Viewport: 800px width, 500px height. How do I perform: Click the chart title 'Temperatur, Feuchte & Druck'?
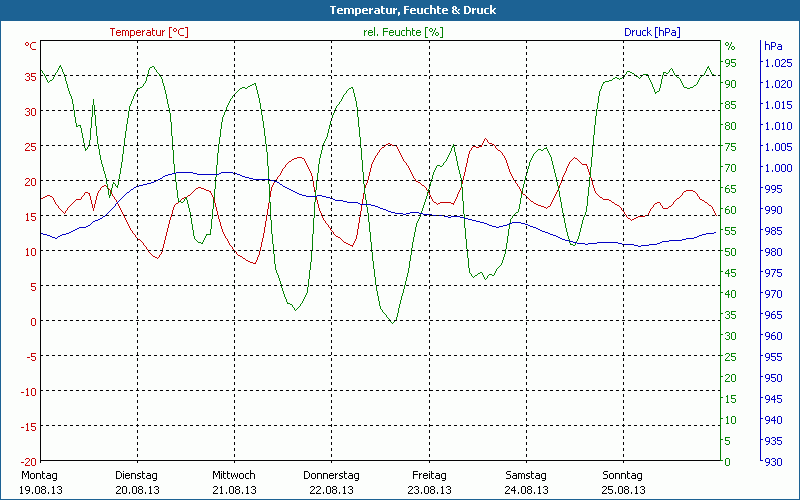tap(413, 10)
